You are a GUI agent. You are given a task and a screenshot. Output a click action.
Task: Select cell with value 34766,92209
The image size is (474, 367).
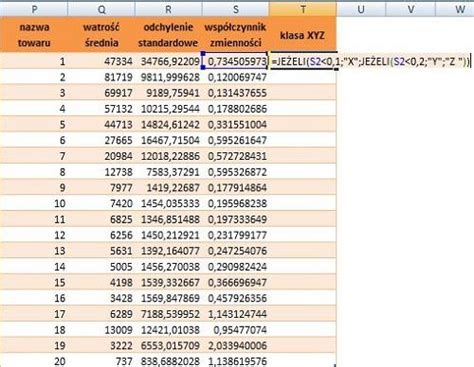pyautogui.click(x=168, y=61)
